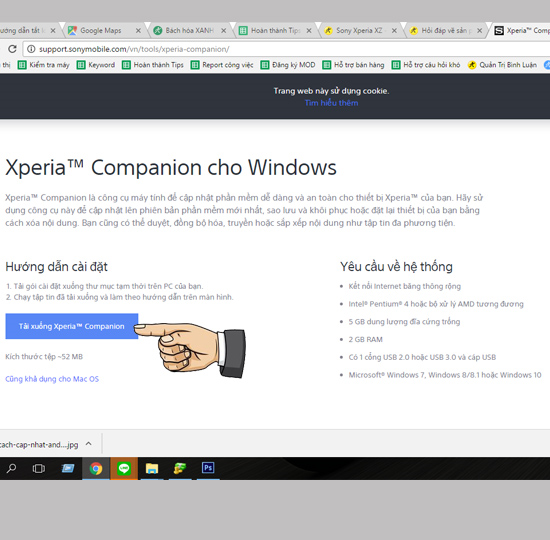Expand the download item options chevron

(89, 444)
